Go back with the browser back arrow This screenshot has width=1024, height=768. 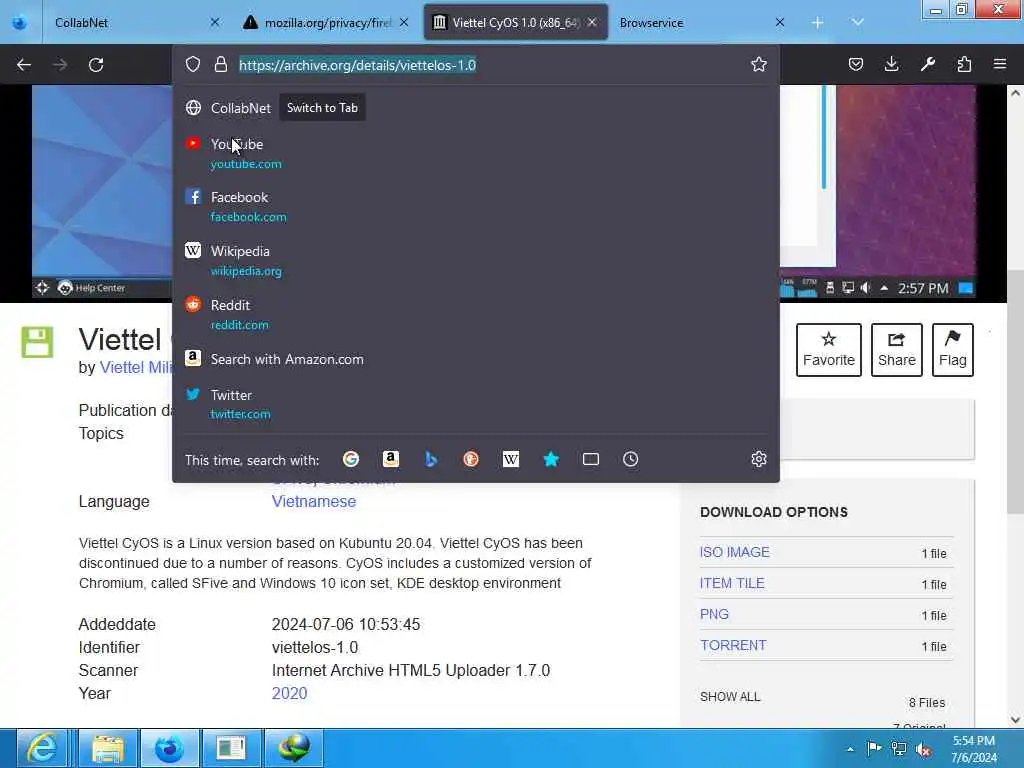pos(24,65)
